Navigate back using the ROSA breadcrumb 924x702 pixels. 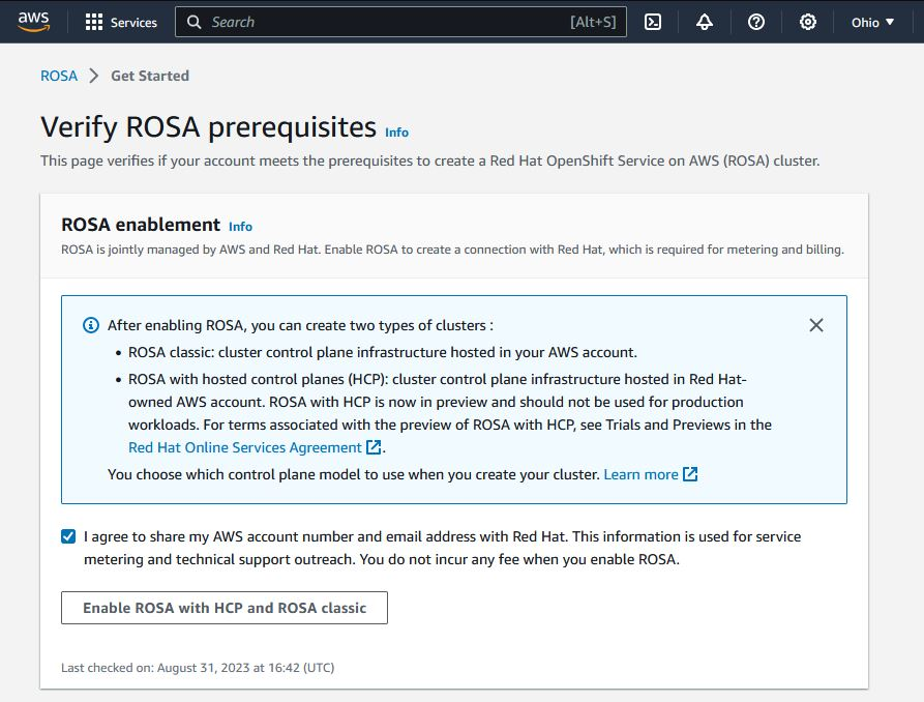pos(58,75)
